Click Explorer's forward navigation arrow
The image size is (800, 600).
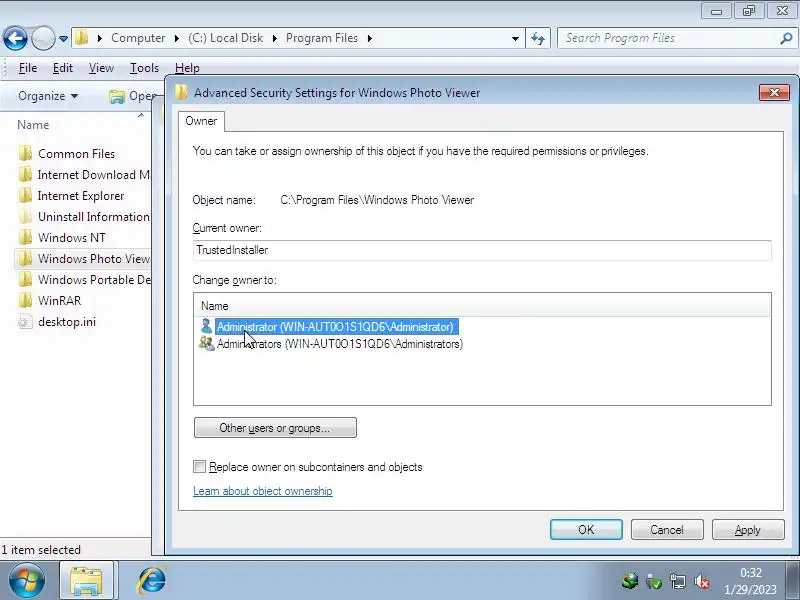coord(43,38)
